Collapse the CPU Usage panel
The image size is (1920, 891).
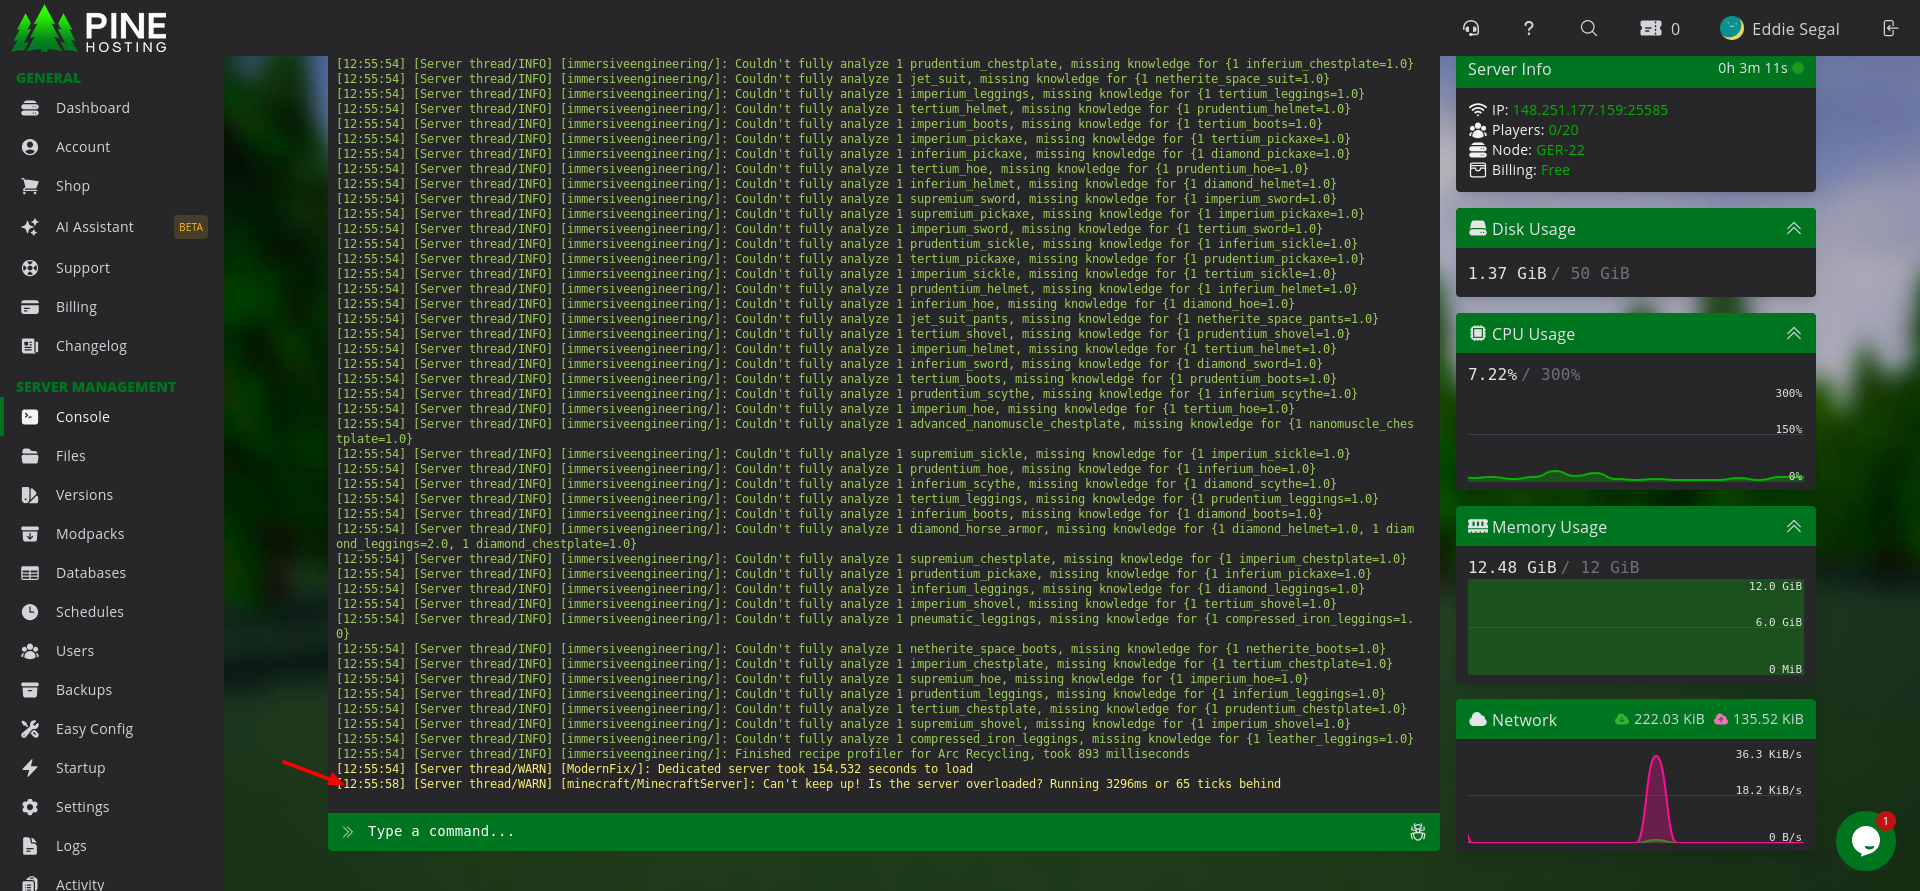tap(1794, 334)
